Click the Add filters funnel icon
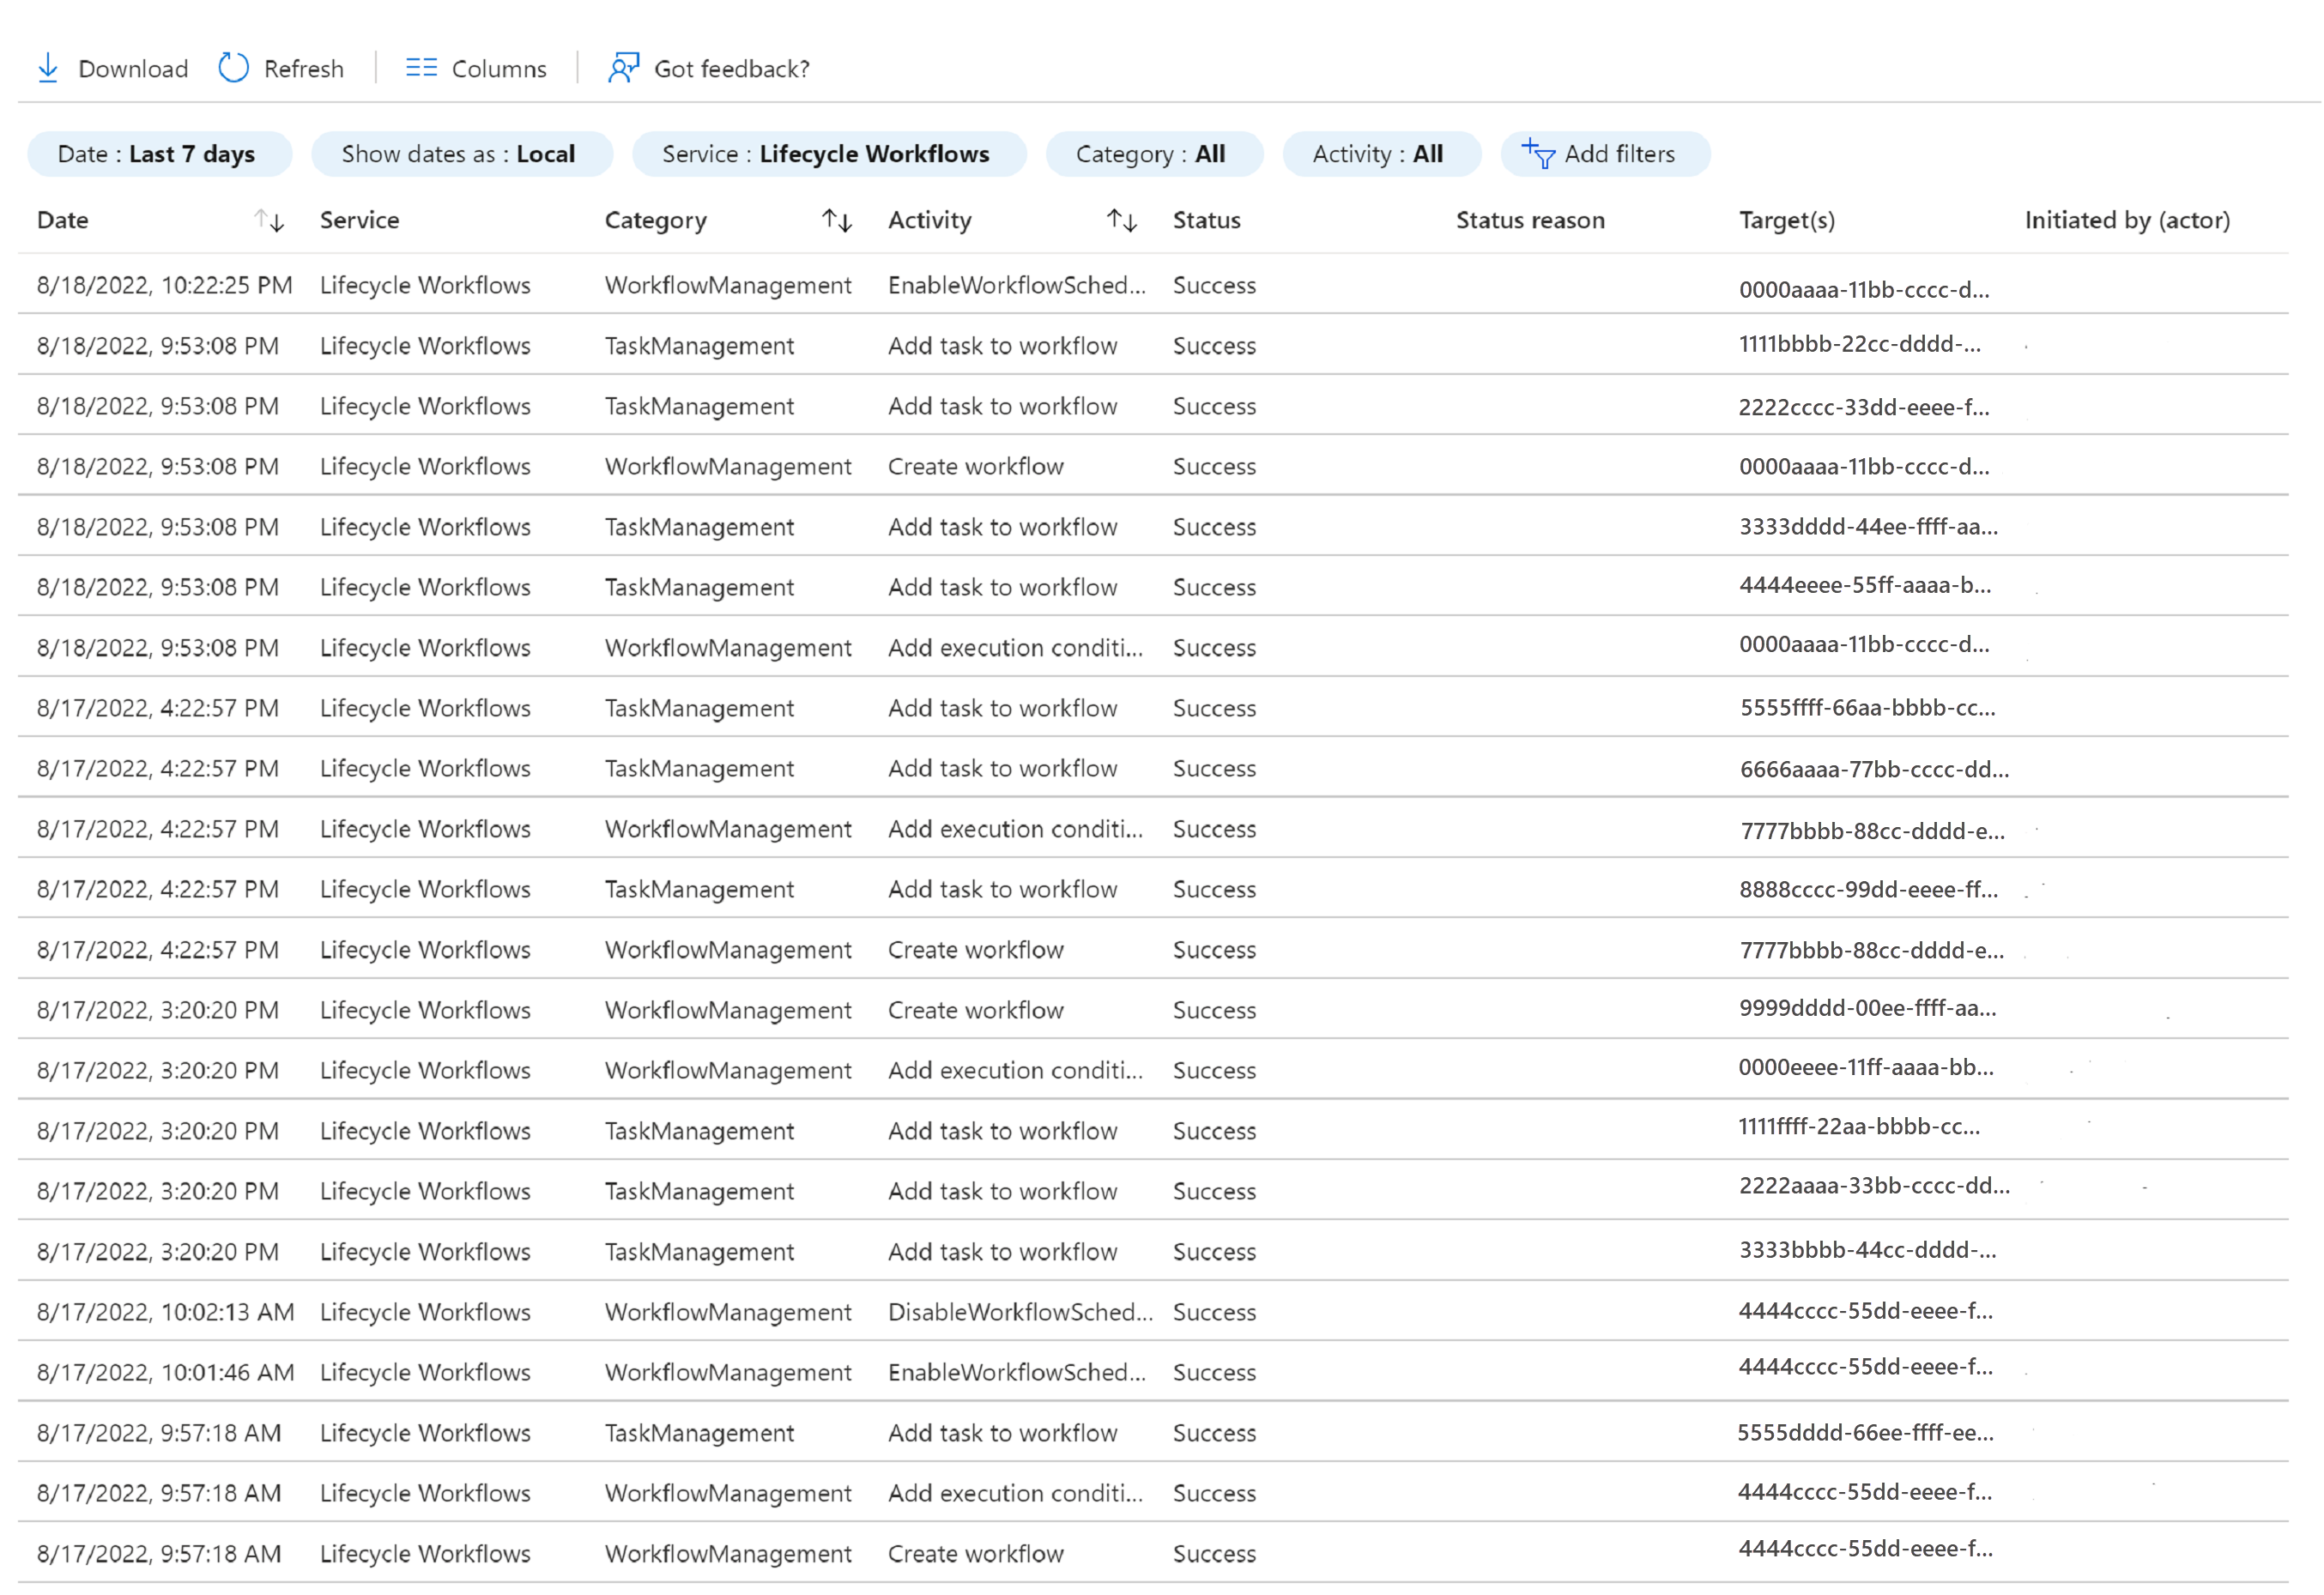 point(1538,154)
